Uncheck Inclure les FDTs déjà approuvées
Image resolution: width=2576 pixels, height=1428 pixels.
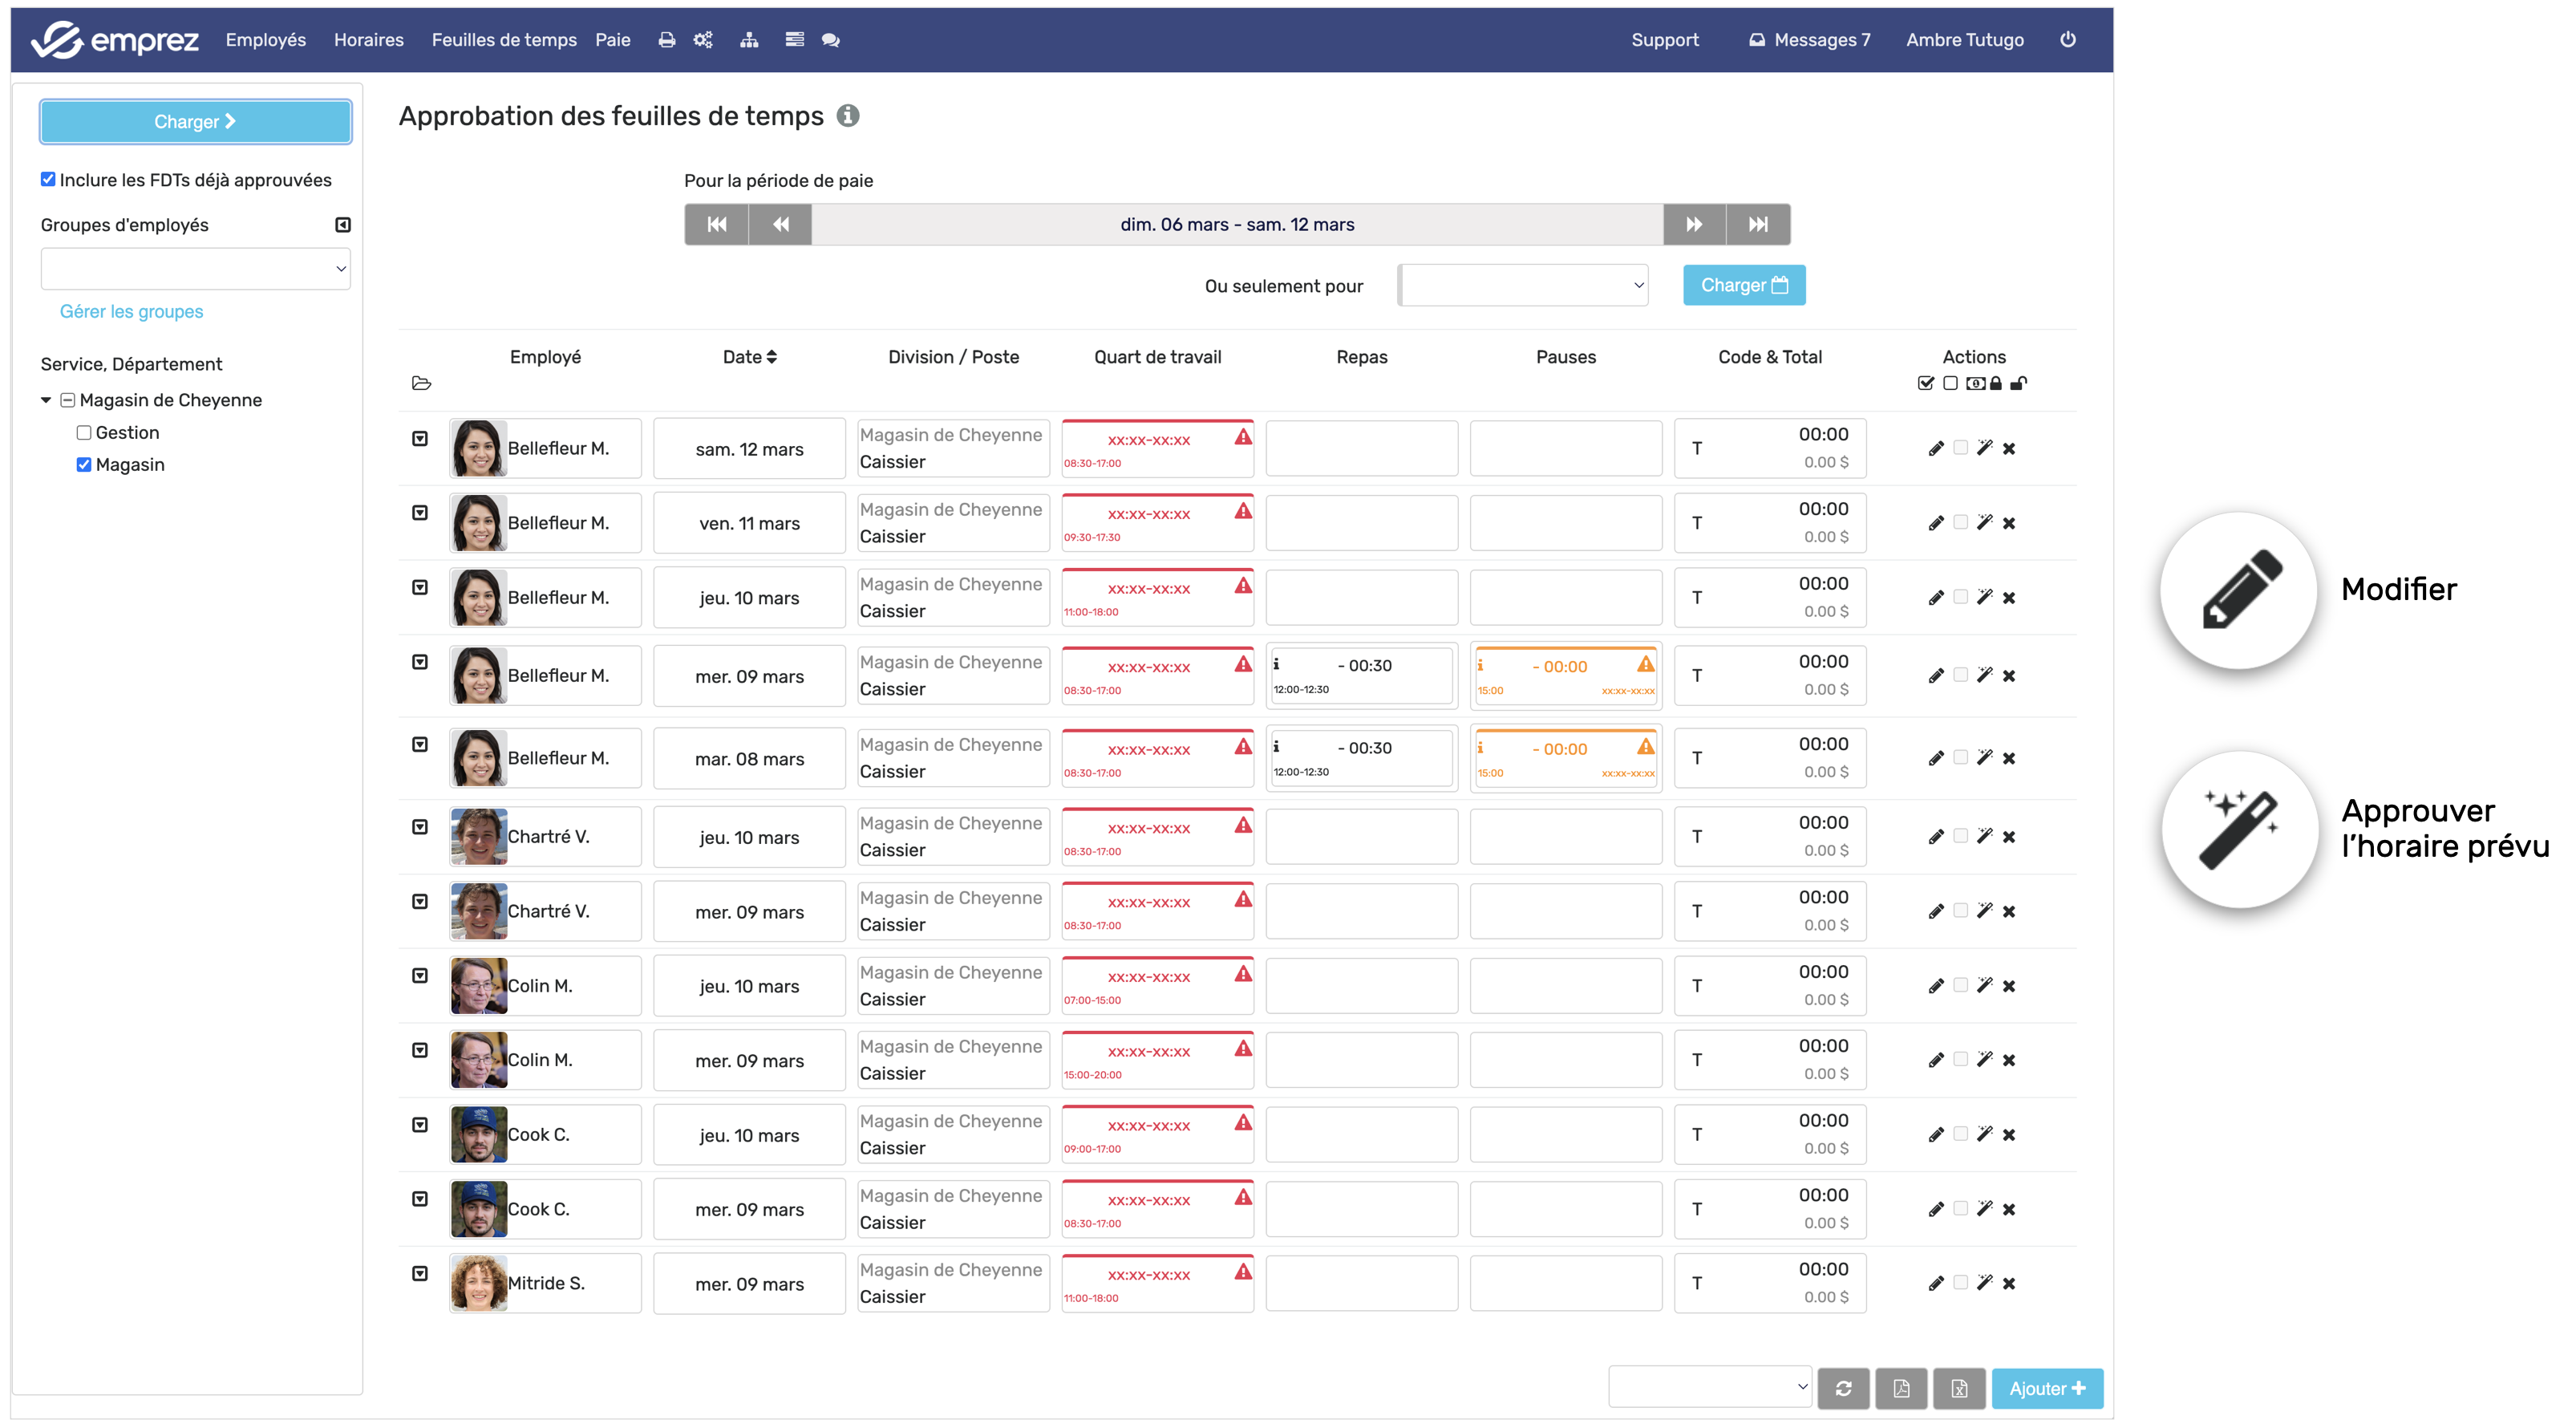48,180
